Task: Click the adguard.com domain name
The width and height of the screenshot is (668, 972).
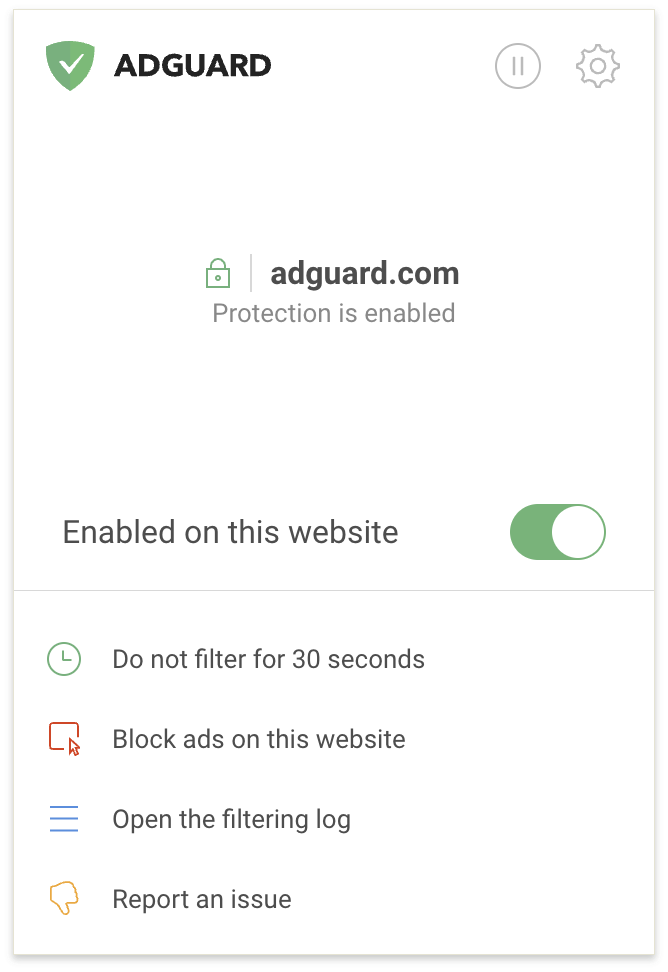Action: 365,273
